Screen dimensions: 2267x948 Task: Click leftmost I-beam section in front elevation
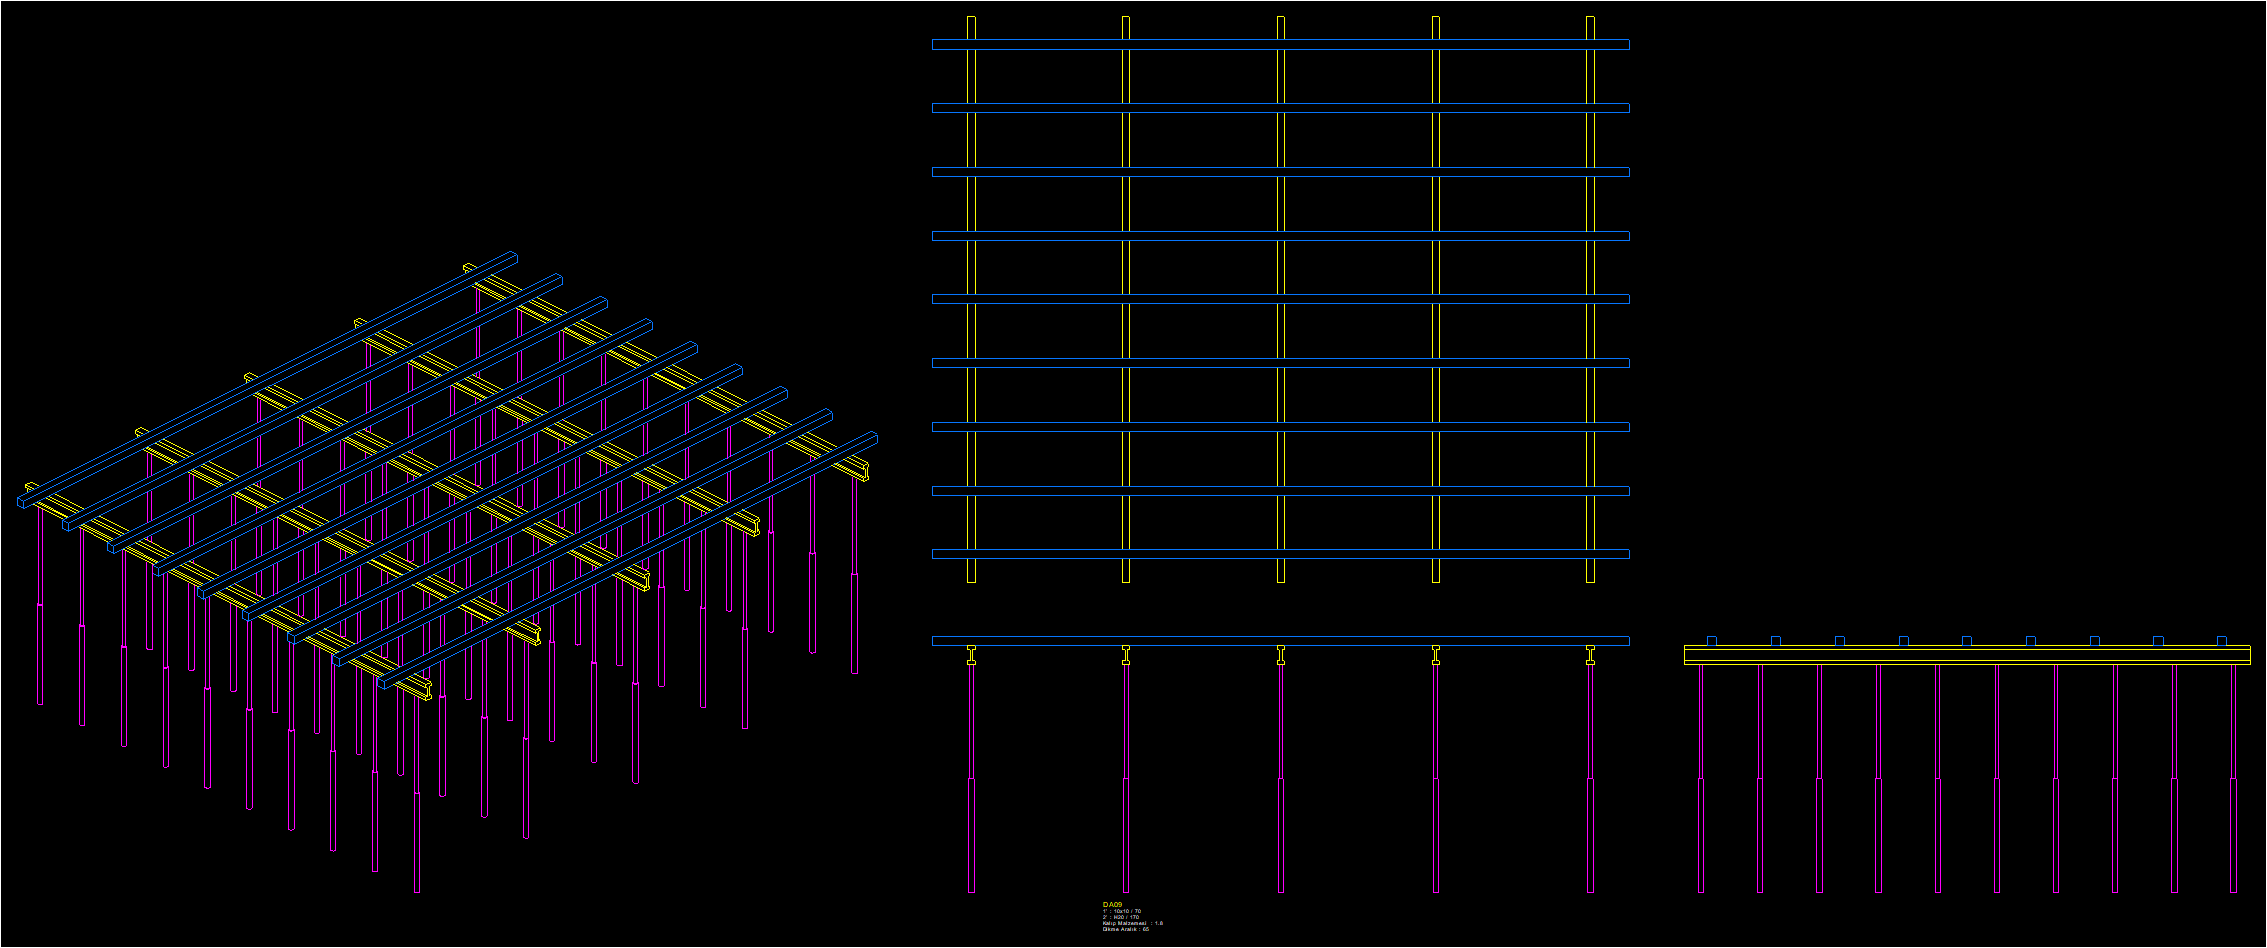pyautogui.click(x=971, y=655)
